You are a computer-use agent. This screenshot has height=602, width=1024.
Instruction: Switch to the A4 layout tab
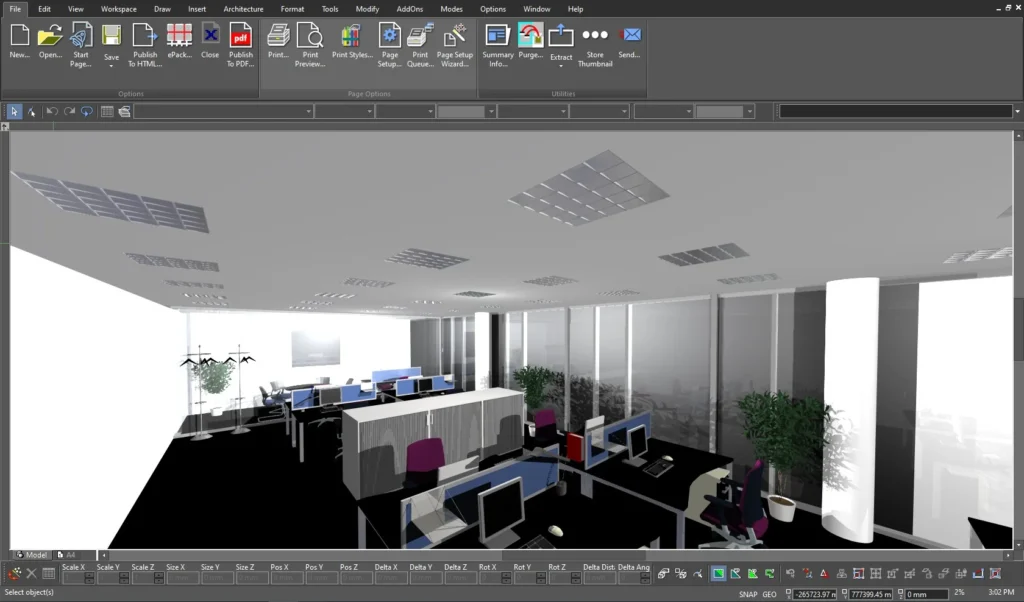[69, 554]
